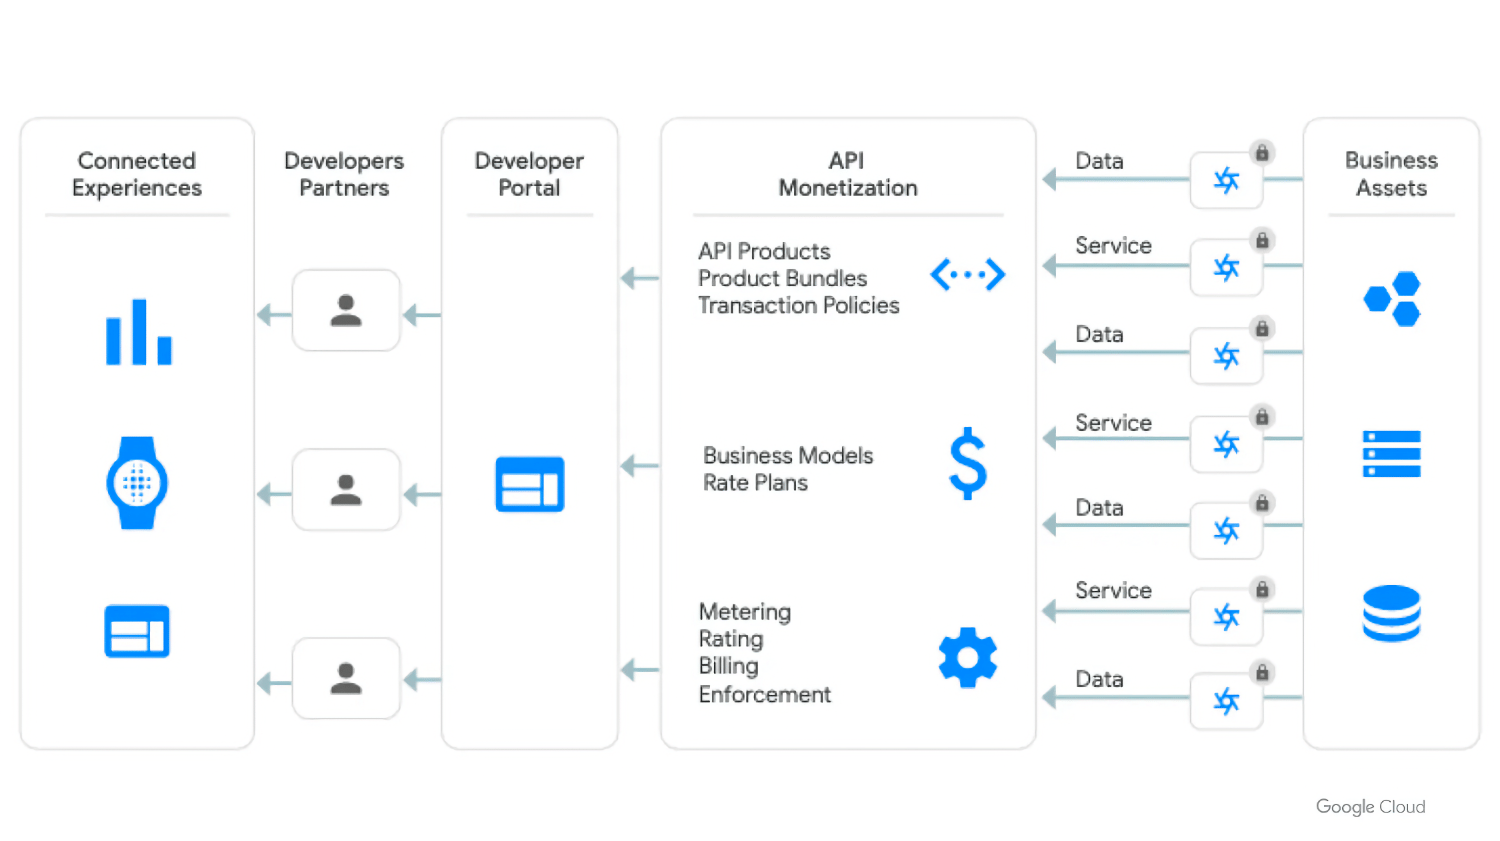Select the bottom developer person icon
This screenshot has height=841, width=1500.
click(x=346, y=678)
